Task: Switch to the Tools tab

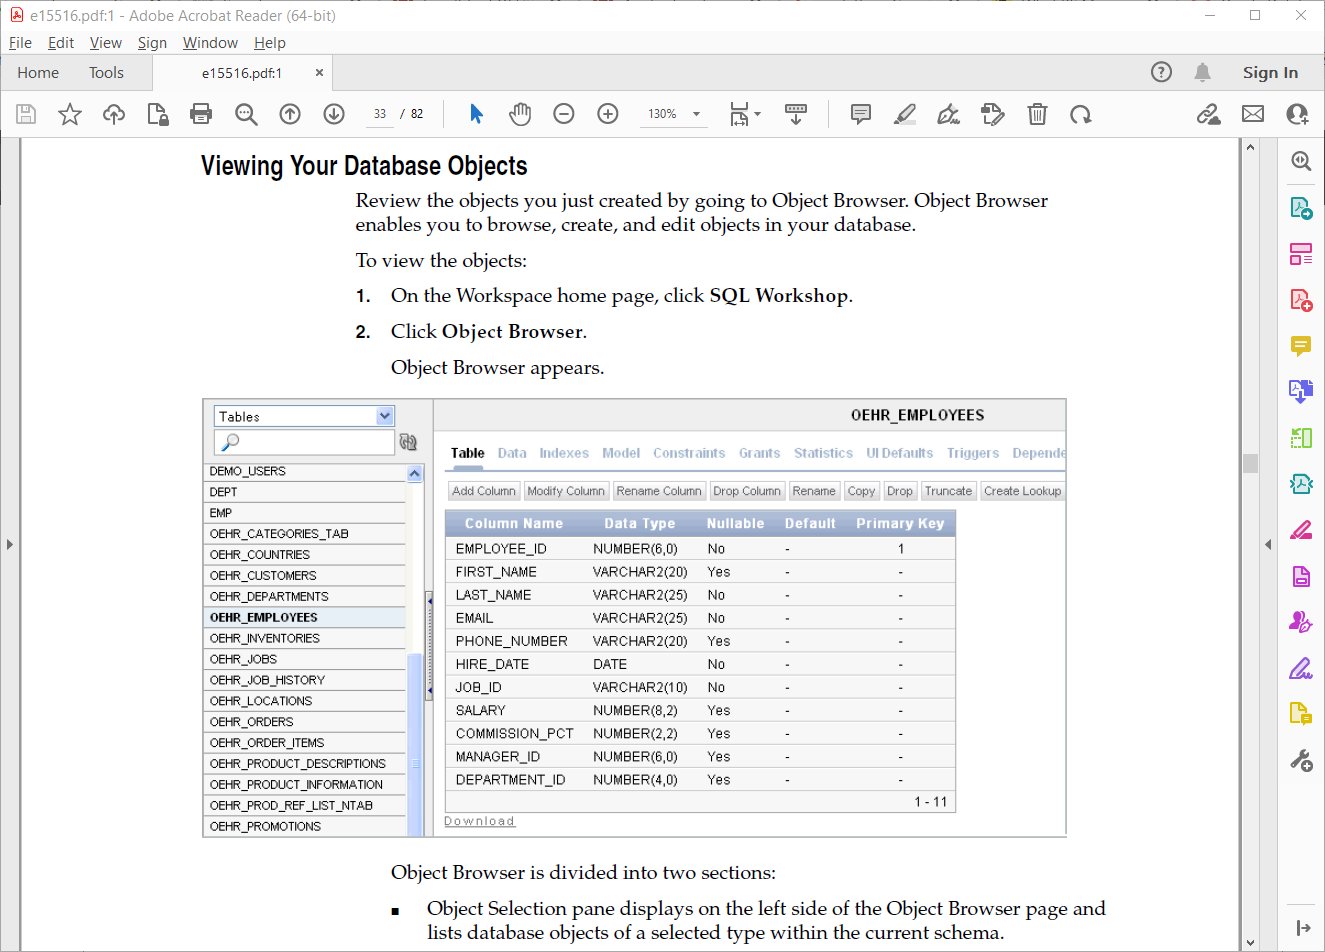Action: 106,73
